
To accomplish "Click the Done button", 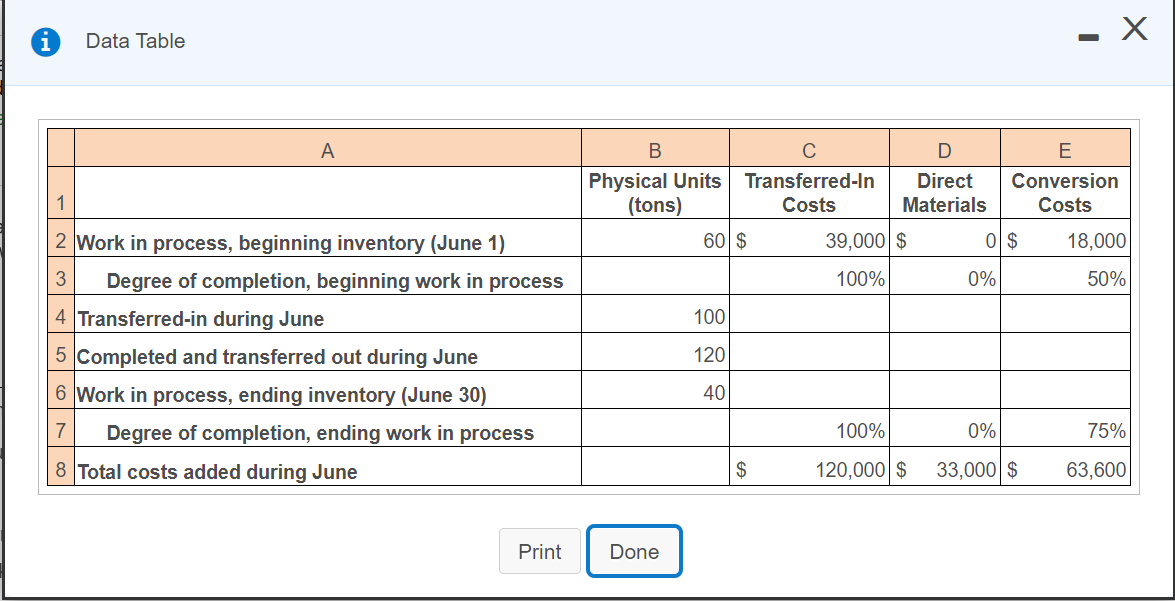I will pyautogui.click(x=634, y=551).
